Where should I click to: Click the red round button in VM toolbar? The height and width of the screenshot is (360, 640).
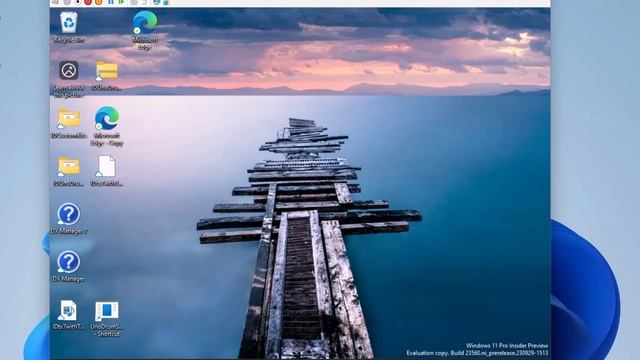coord(88,2)
